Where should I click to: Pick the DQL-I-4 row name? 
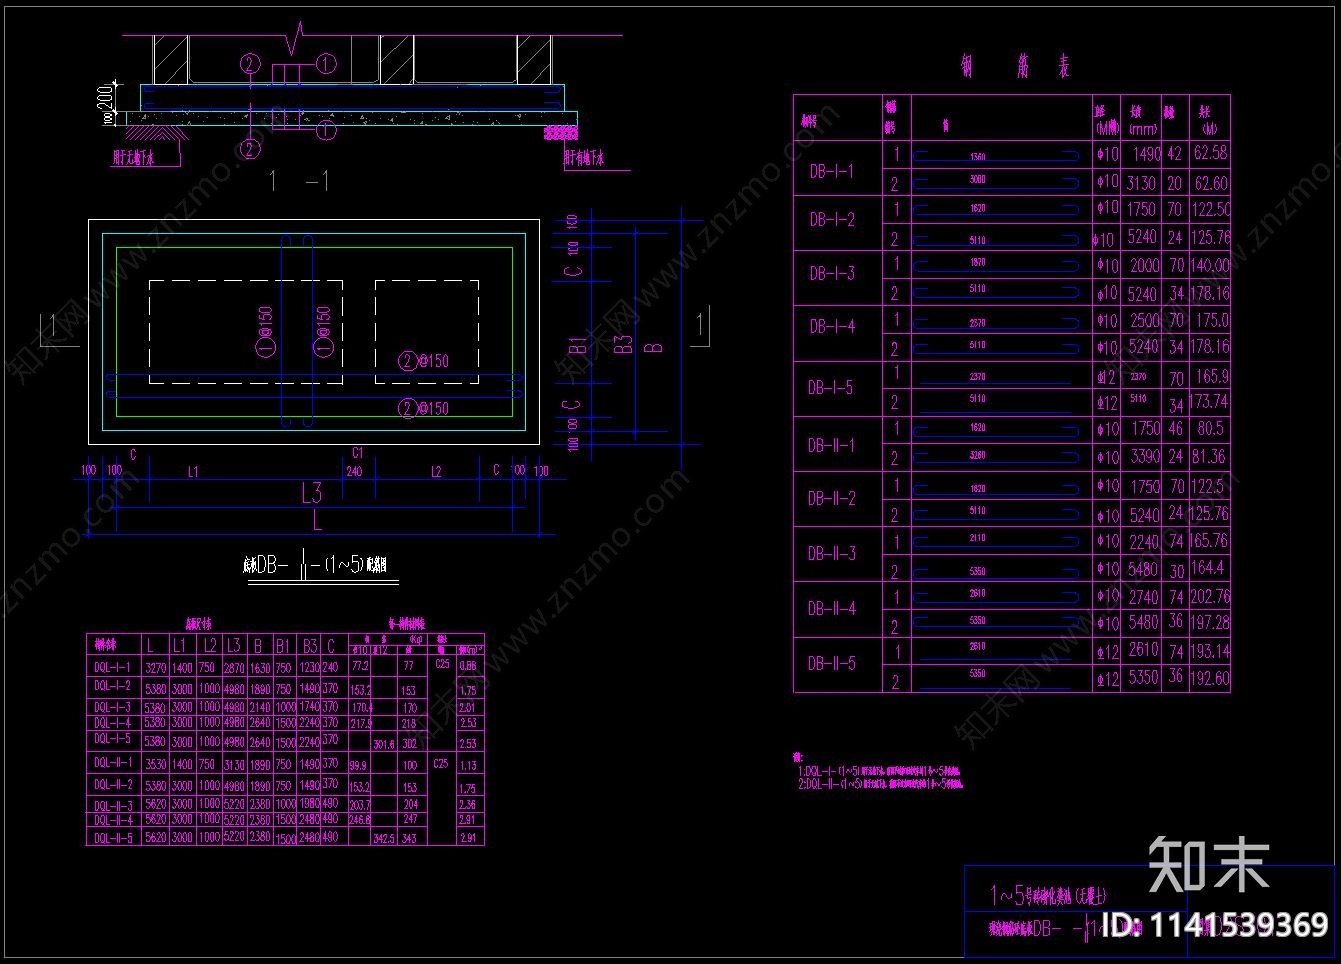pos(113,722)
